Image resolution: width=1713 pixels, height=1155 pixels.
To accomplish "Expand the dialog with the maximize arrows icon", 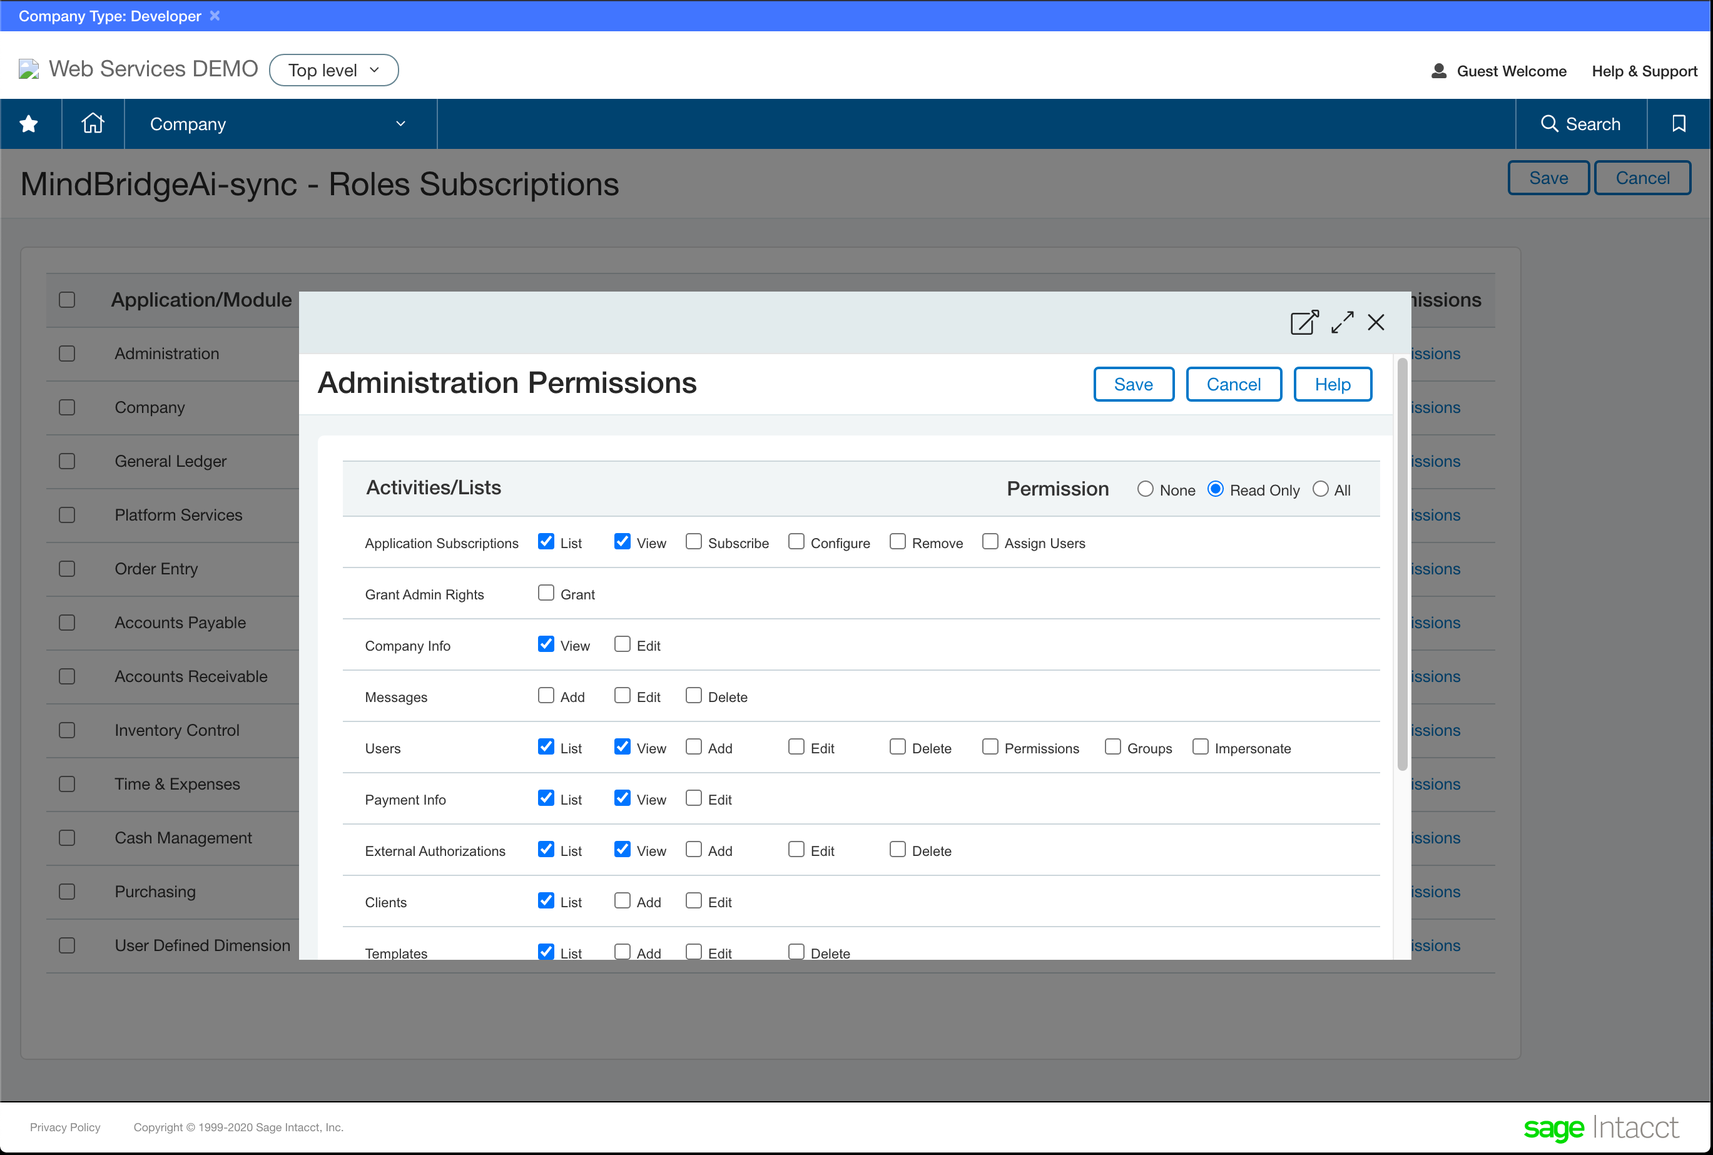I will [x=1342, y=322].
